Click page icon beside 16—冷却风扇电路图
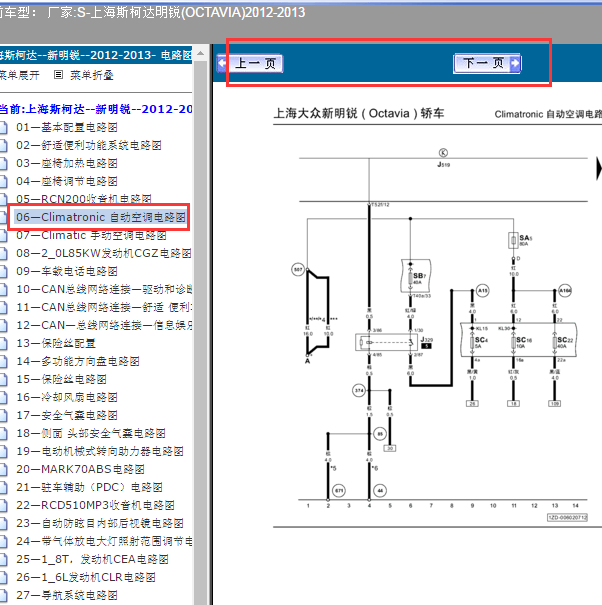 coord(3,398)
